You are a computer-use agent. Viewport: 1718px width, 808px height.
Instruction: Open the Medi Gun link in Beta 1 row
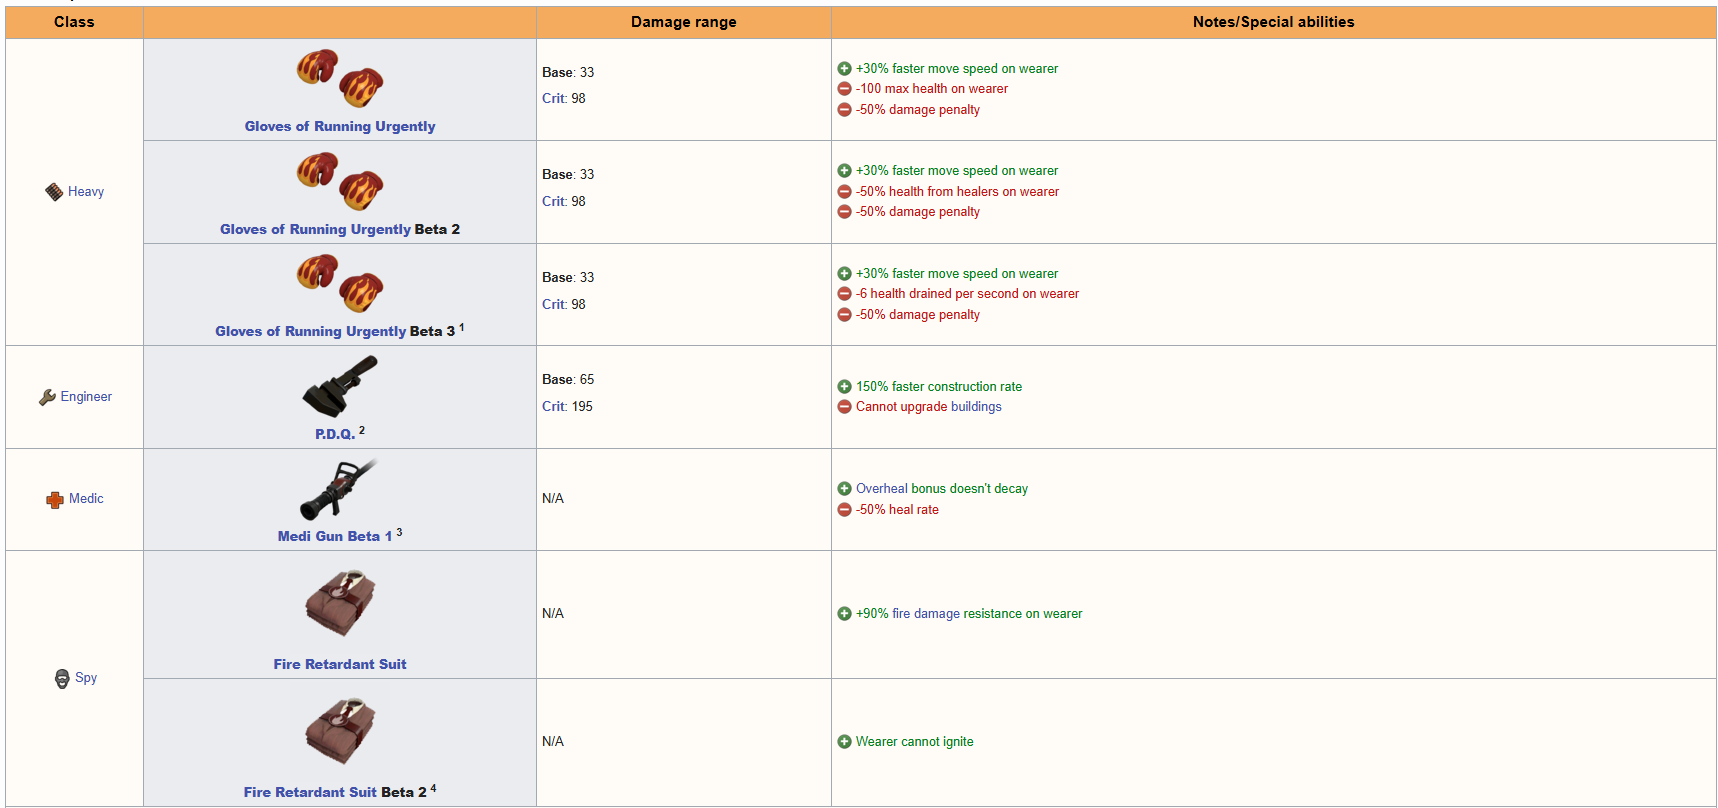point(311,537)
